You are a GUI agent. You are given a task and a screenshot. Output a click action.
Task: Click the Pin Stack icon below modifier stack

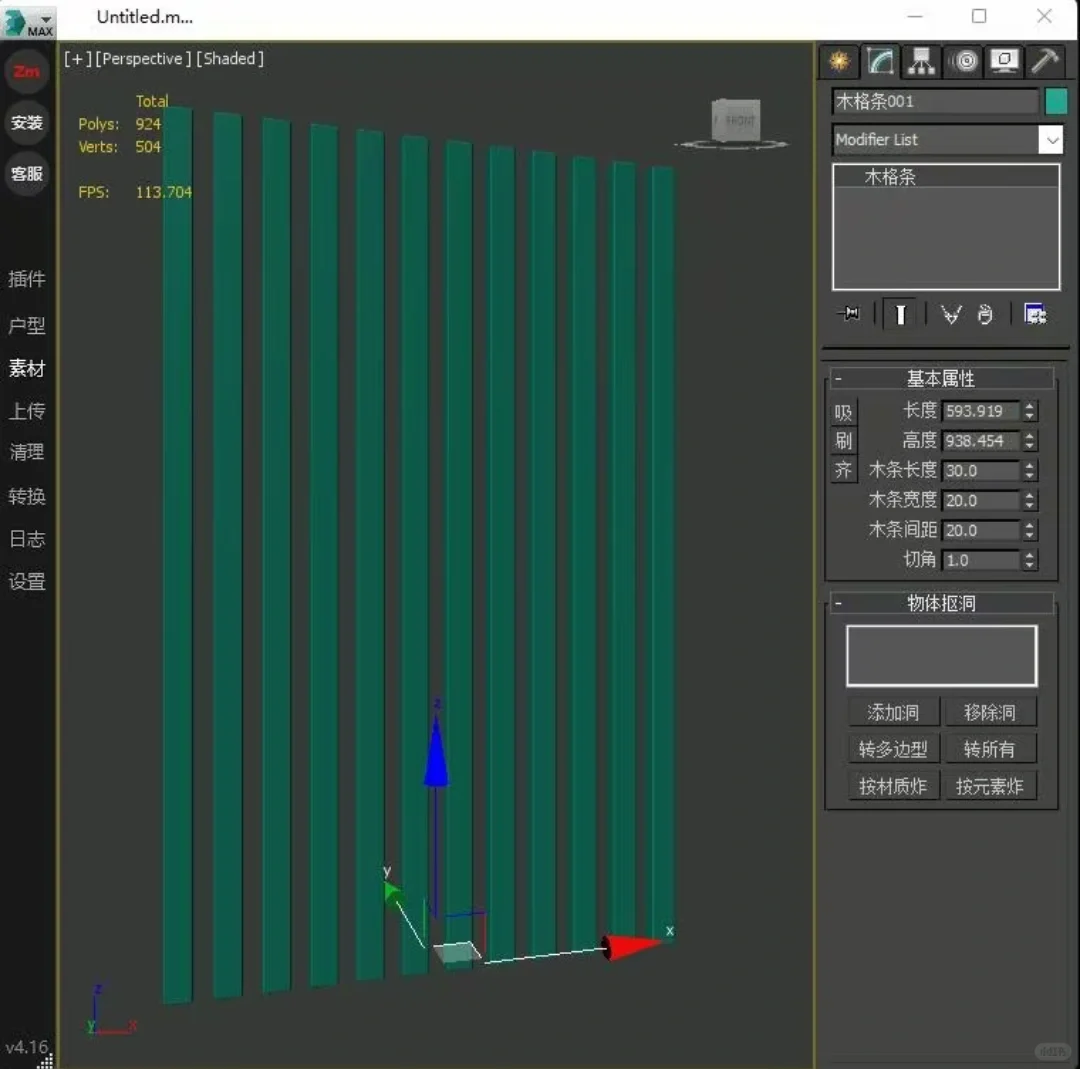pos(849,313)
